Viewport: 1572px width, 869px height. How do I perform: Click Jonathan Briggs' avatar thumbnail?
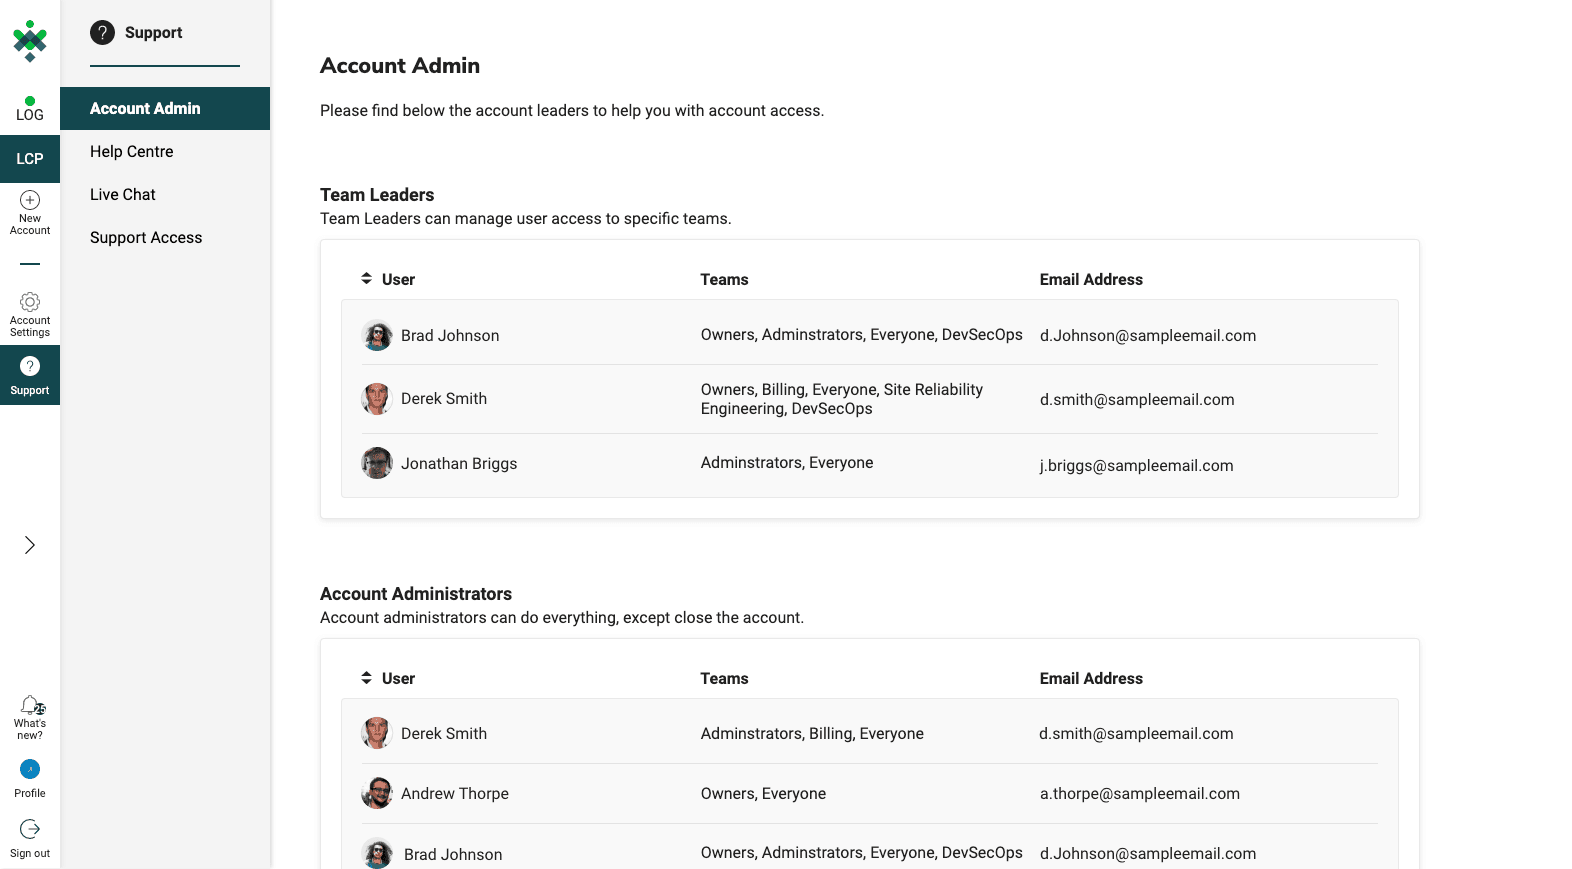[377, 463]
